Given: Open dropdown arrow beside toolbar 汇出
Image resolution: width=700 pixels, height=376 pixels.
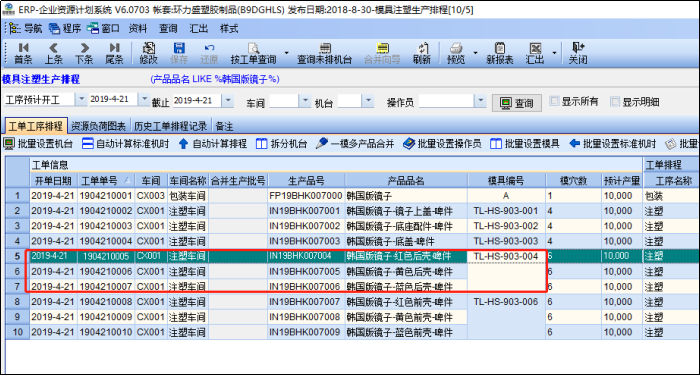Looking at the screenshot, I should (554, 53).
